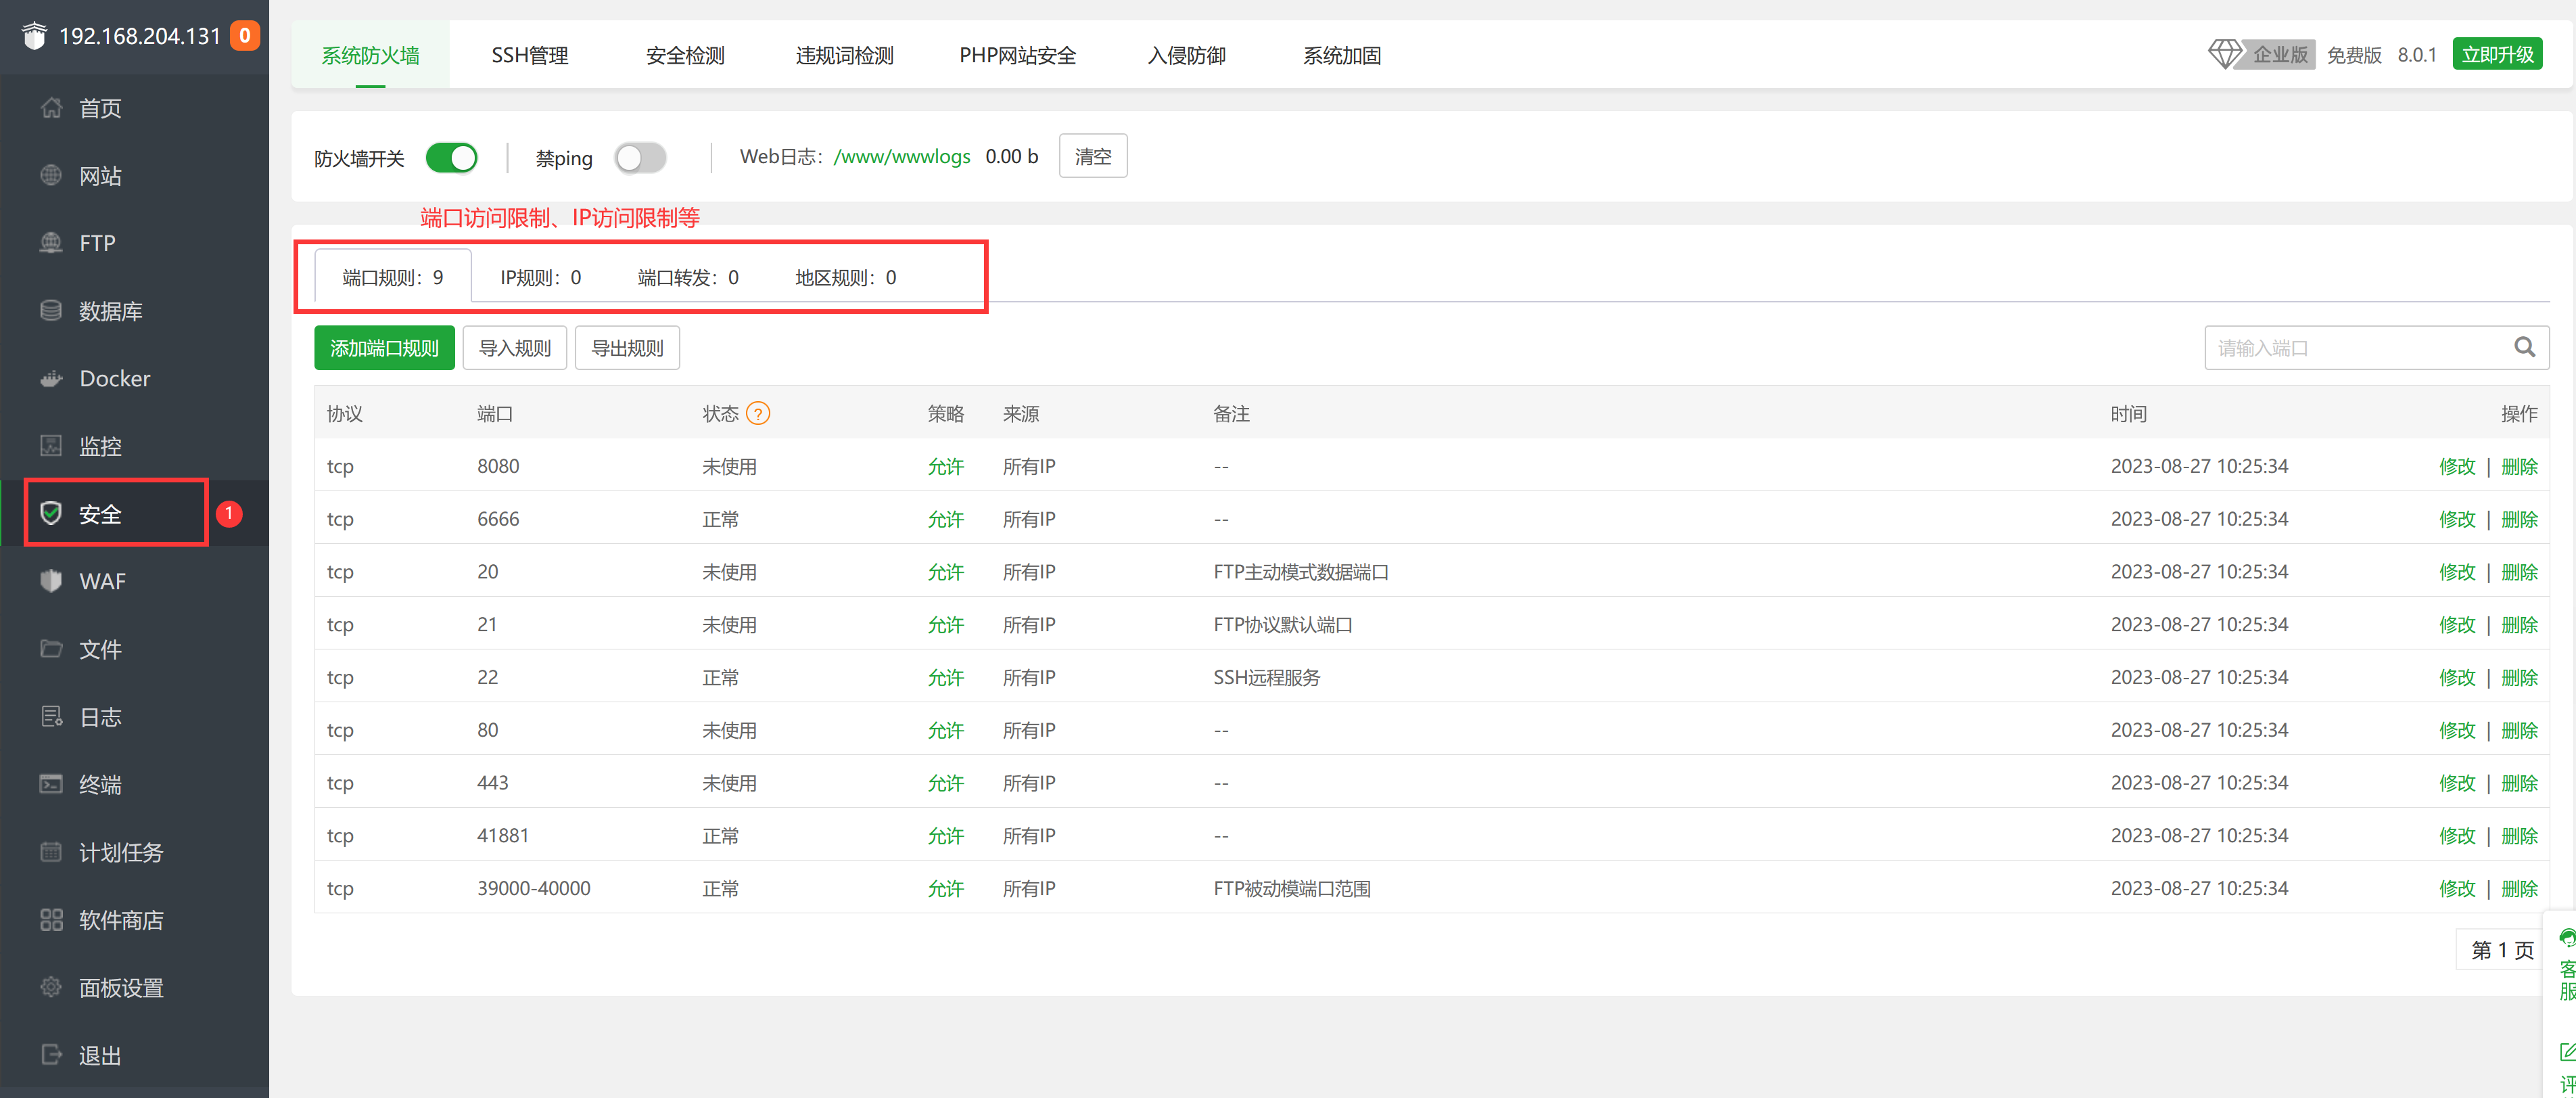
Task: Enable the 禁ping toggle
Action: [640, 158]
